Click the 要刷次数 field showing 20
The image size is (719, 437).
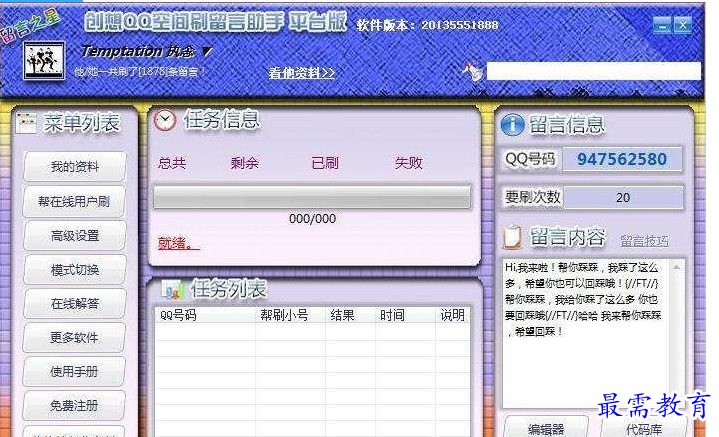click(623, 198)
